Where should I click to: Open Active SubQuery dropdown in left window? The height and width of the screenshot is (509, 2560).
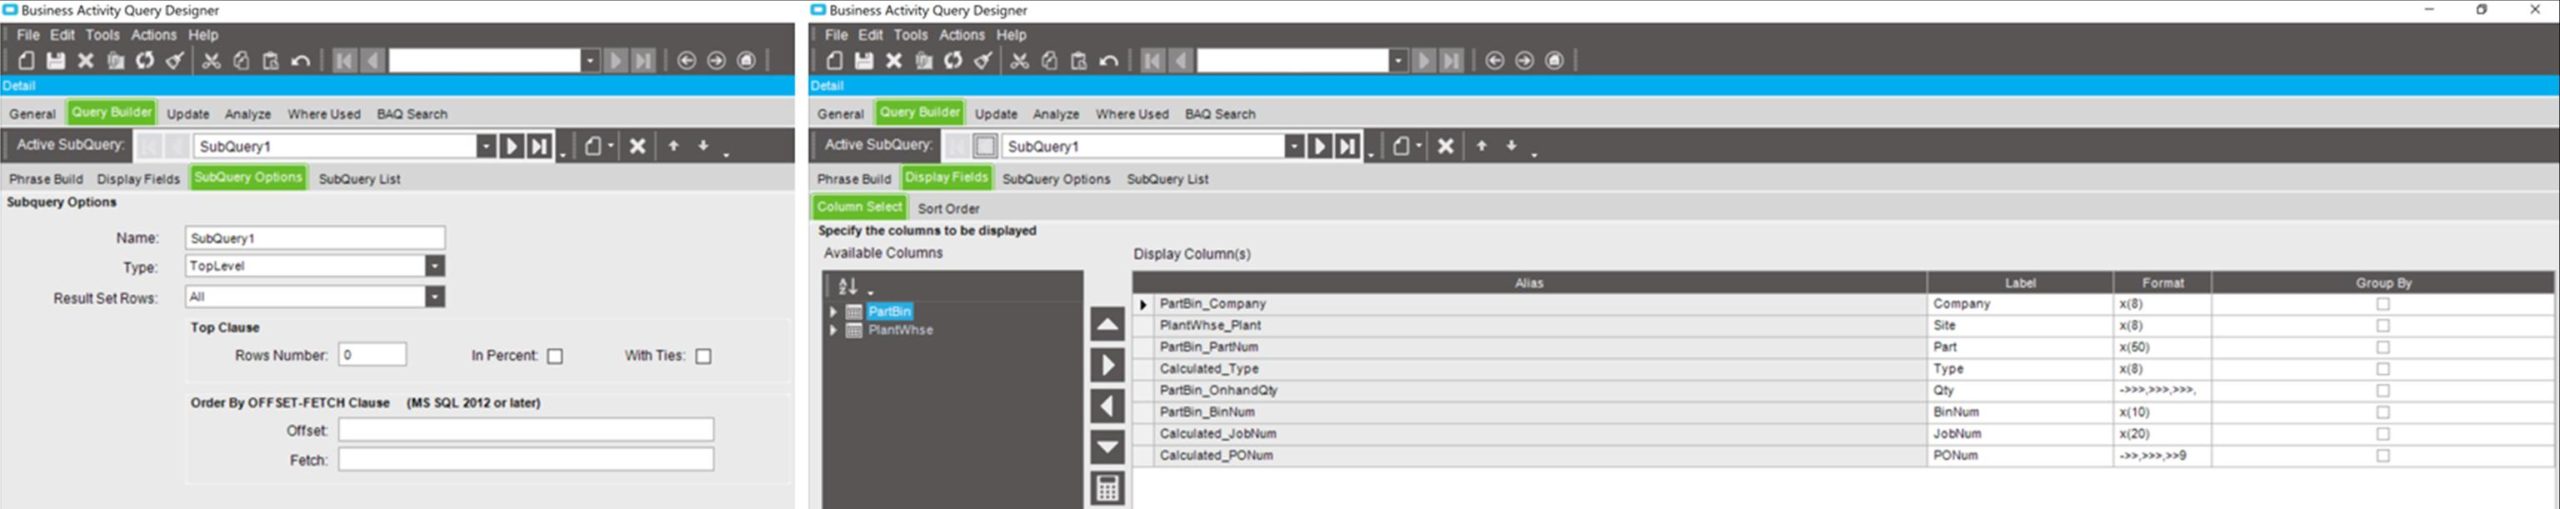(486, 146)
